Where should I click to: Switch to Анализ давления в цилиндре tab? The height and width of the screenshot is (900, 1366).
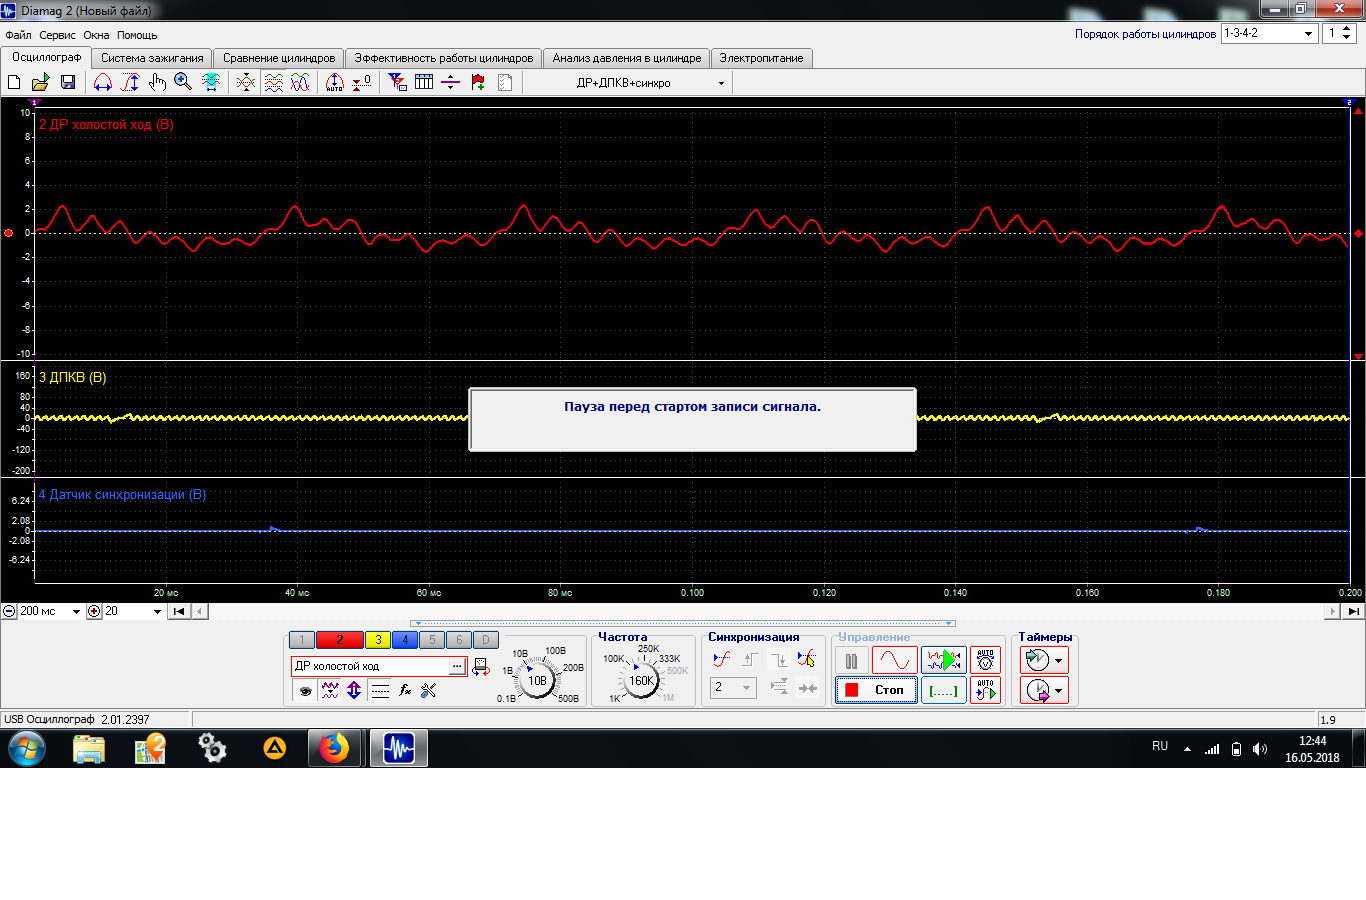click(x=627, y=58)
